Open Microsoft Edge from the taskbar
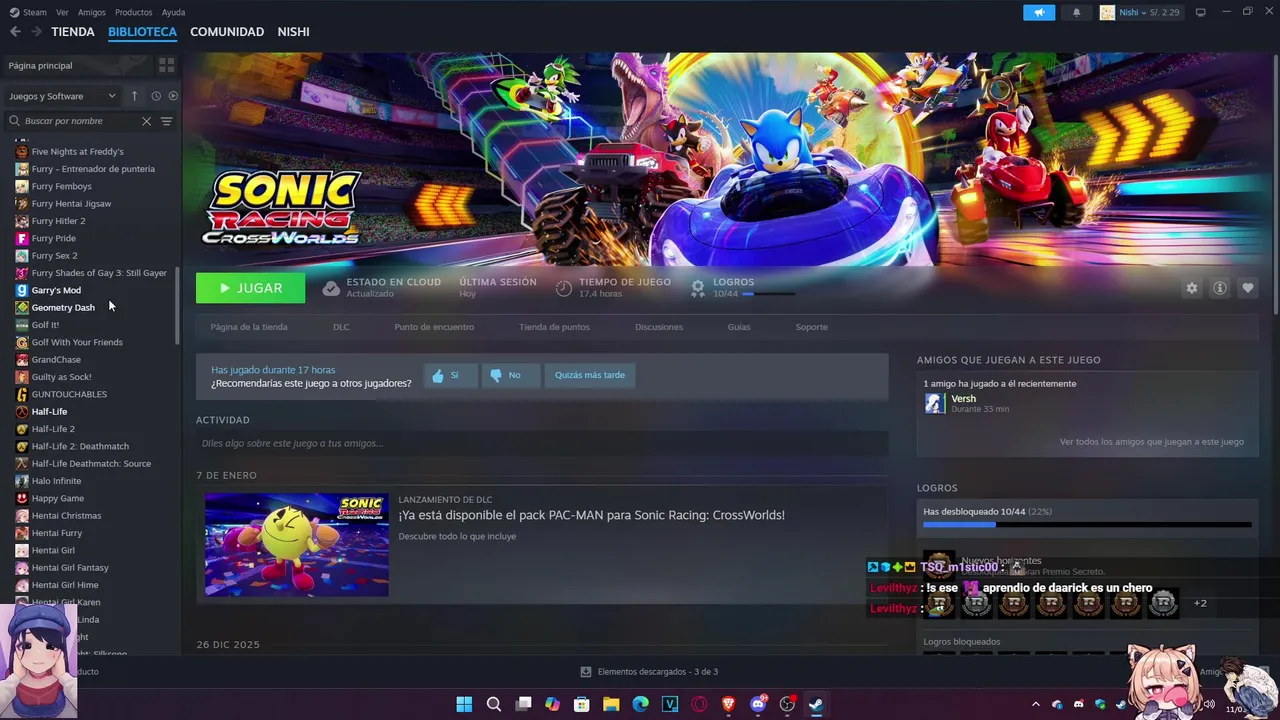1280x720 pixels. tap(640, 704)
